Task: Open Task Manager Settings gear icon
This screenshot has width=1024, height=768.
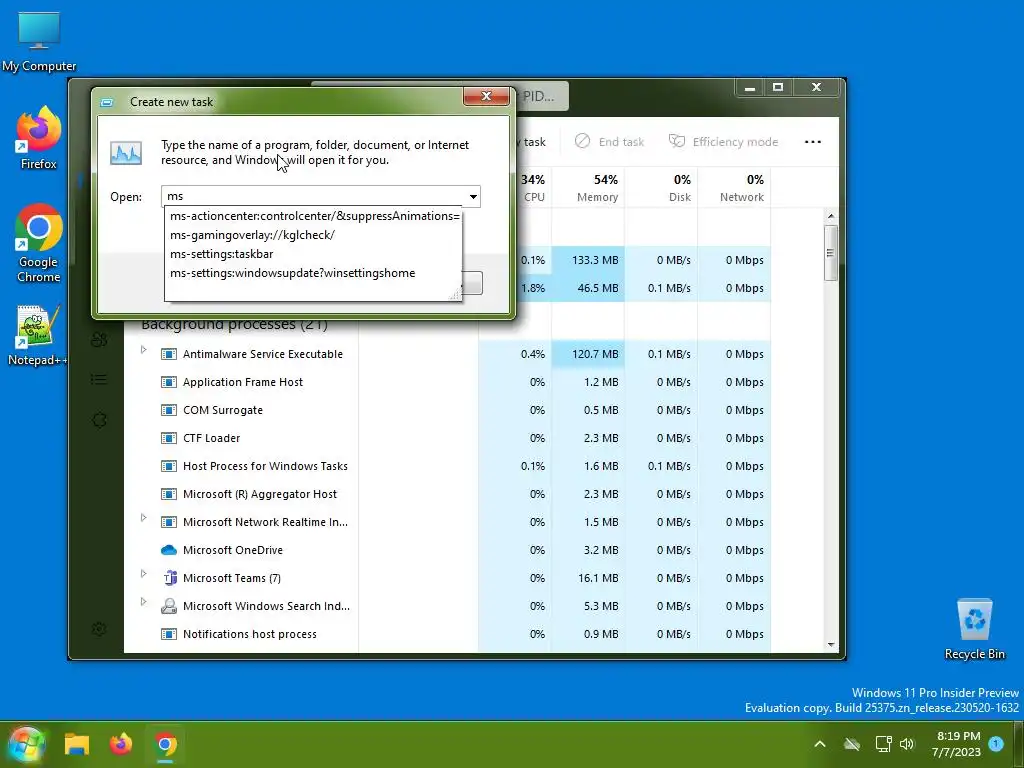Action: click(x=99, y=629)
